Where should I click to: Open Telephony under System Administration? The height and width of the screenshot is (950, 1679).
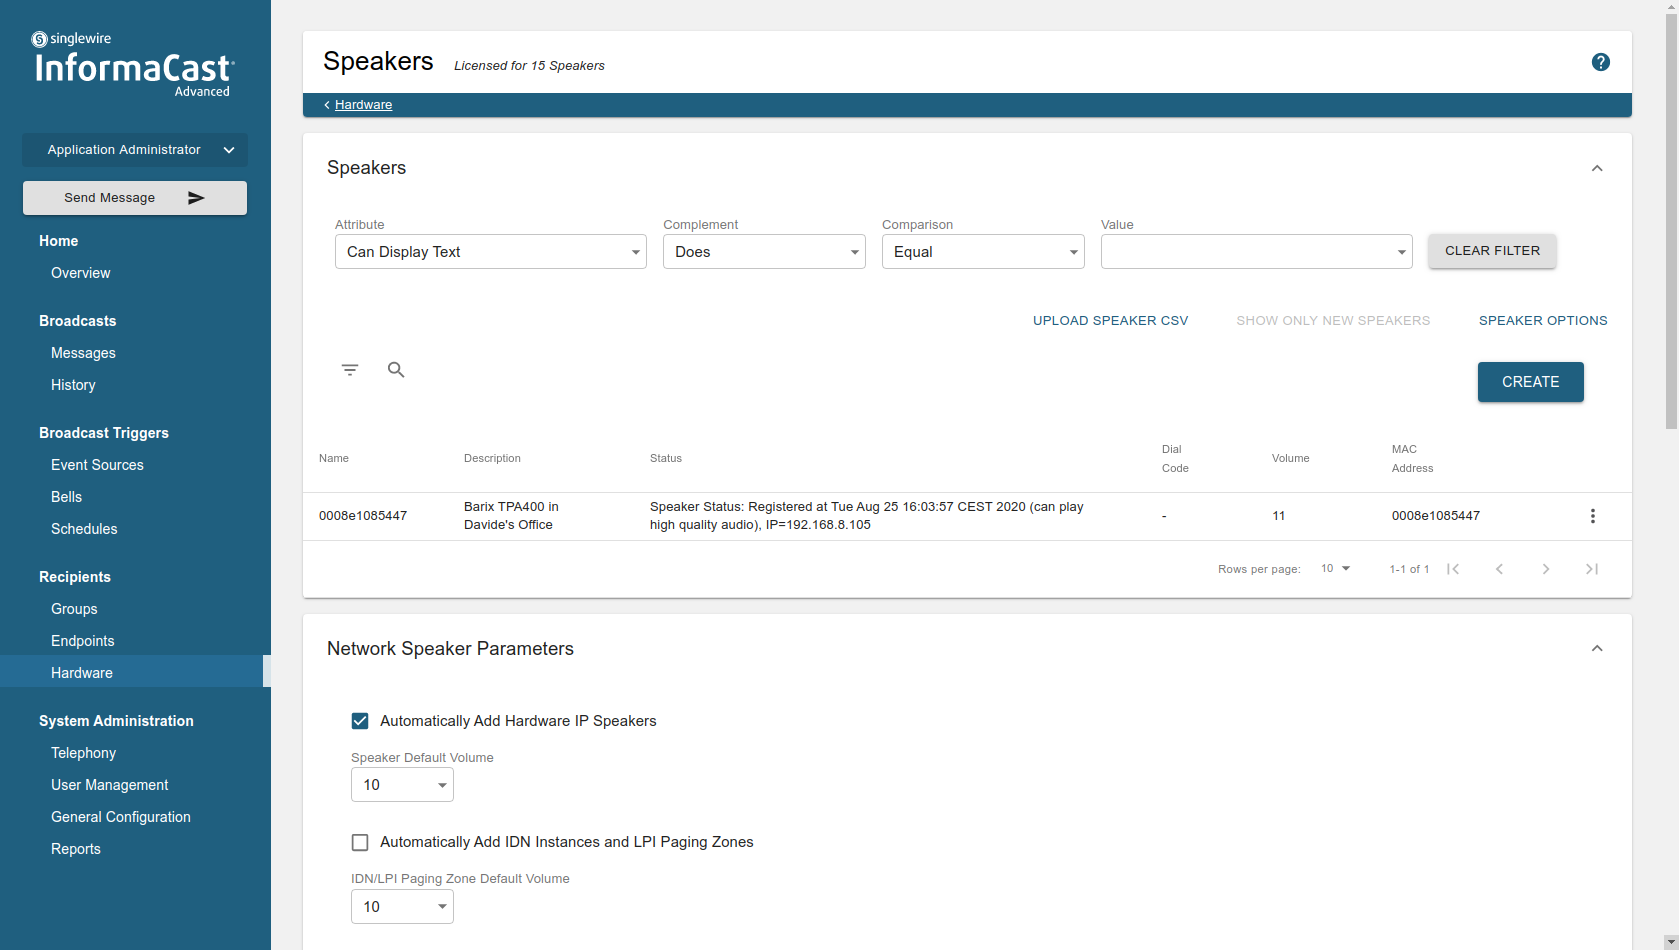point(83,752)
